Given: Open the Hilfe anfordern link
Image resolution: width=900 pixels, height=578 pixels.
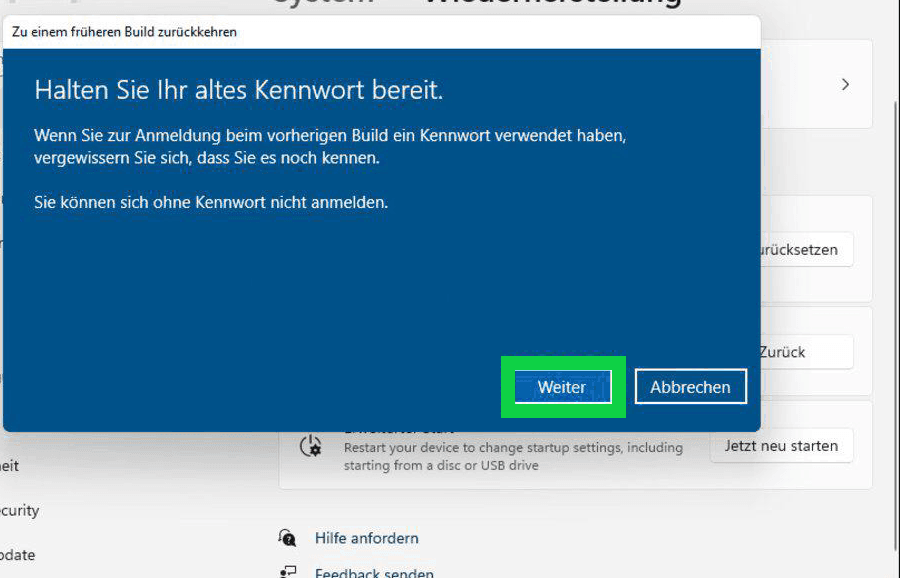Looking at the screenshot, I should 366,538.
